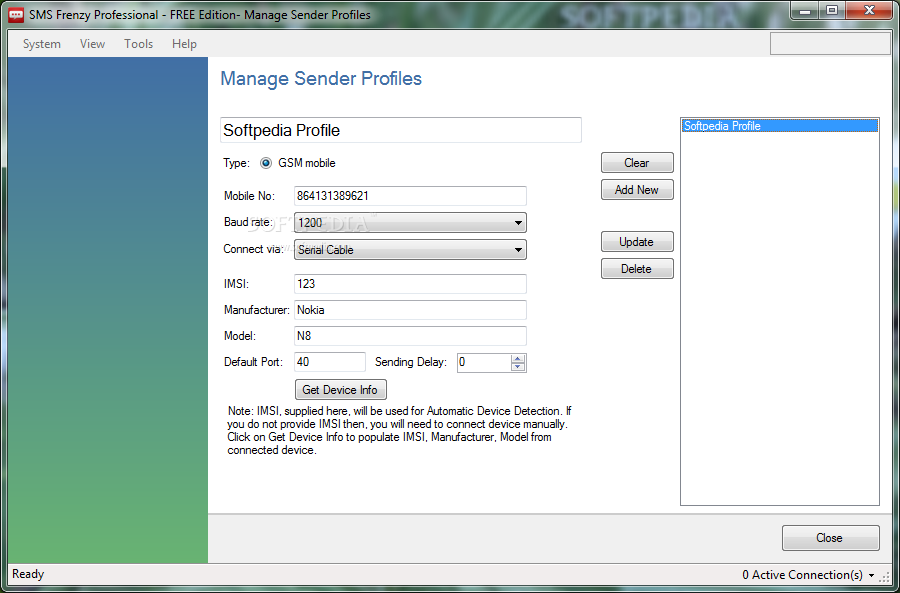The image size is (900, 593).
Task: Click the Mobile No input field
Action: [x=410, y=196]
